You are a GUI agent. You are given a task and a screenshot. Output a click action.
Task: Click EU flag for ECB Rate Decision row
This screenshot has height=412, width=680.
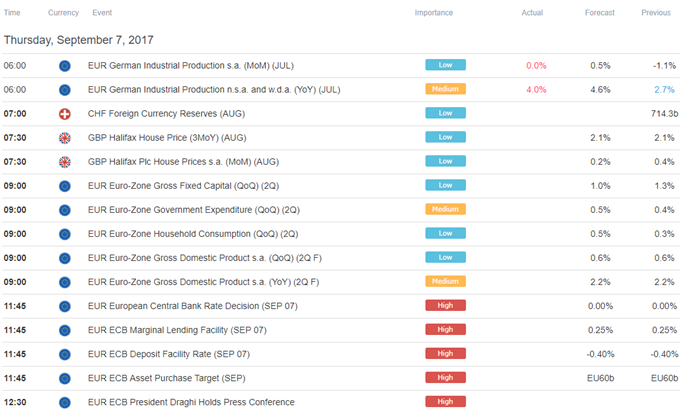pyautogui.click(x=65, y=307)
